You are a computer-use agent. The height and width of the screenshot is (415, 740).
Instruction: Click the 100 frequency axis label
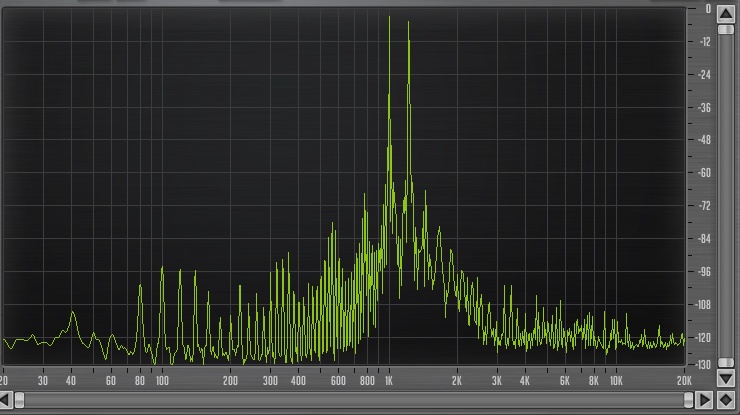[x=162, y=381]
